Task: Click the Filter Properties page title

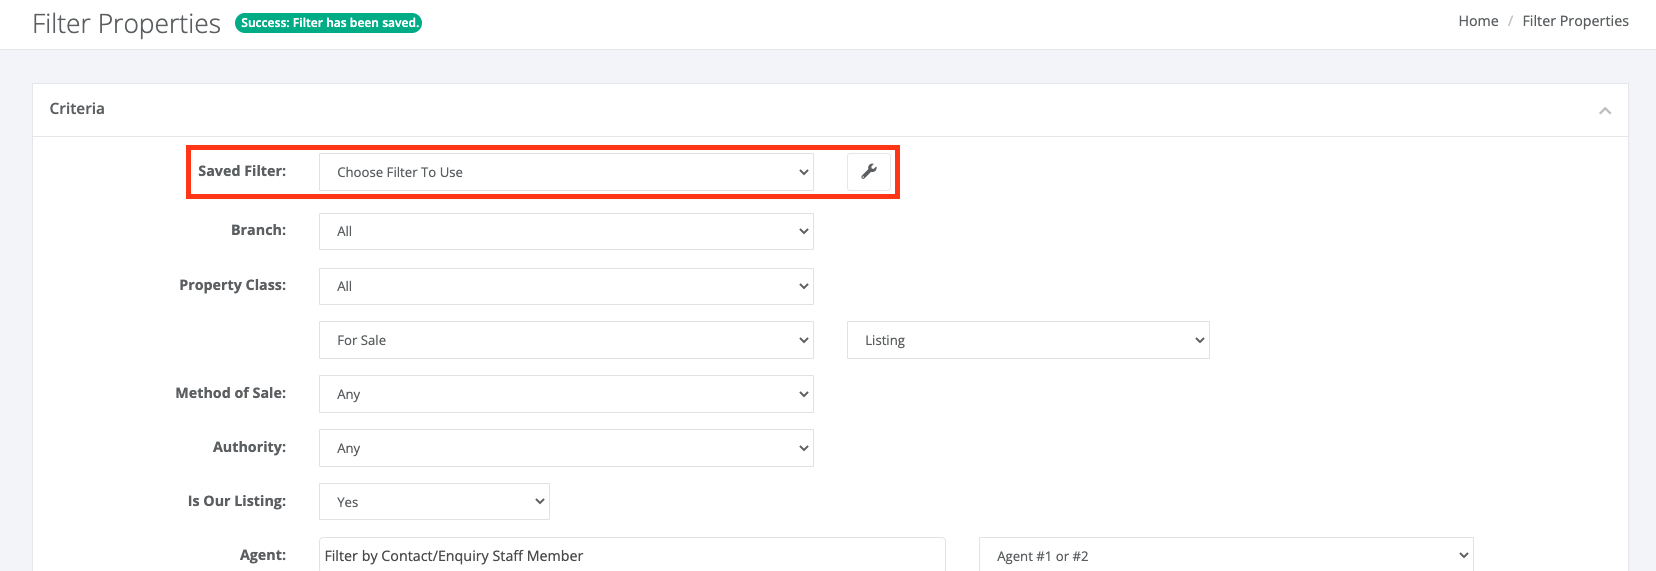Action: pyautogui.click(x=126, y=24)
